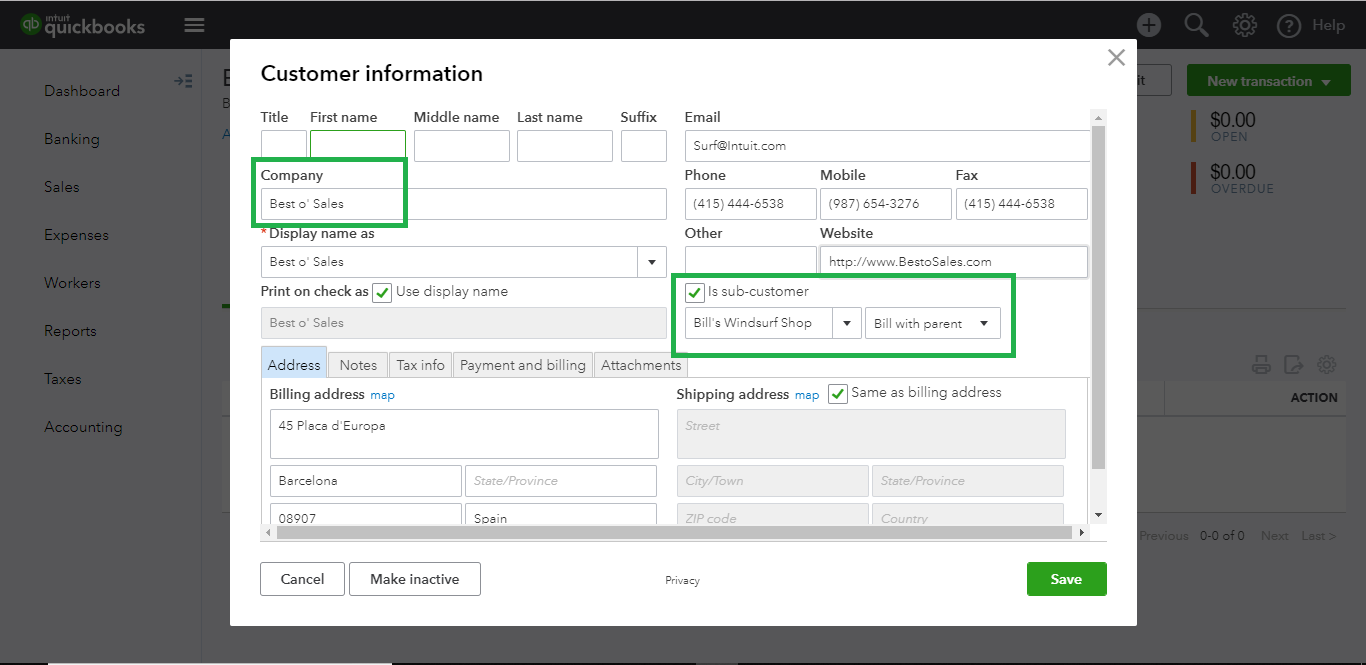Expand the Display name as dropdown
This screenshot has width=1366, height=665.
tap(652, 262)
